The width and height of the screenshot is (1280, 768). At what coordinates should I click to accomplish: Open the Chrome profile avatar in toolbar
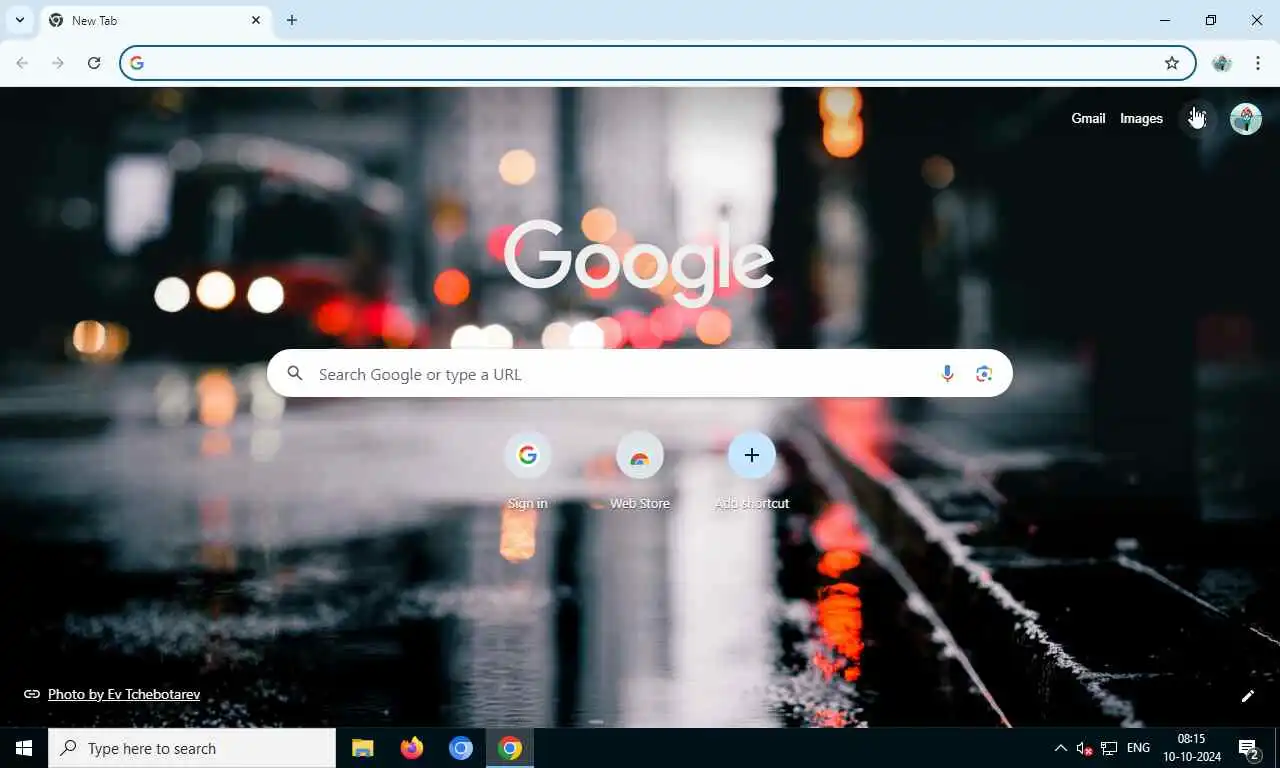point(1222,63)
